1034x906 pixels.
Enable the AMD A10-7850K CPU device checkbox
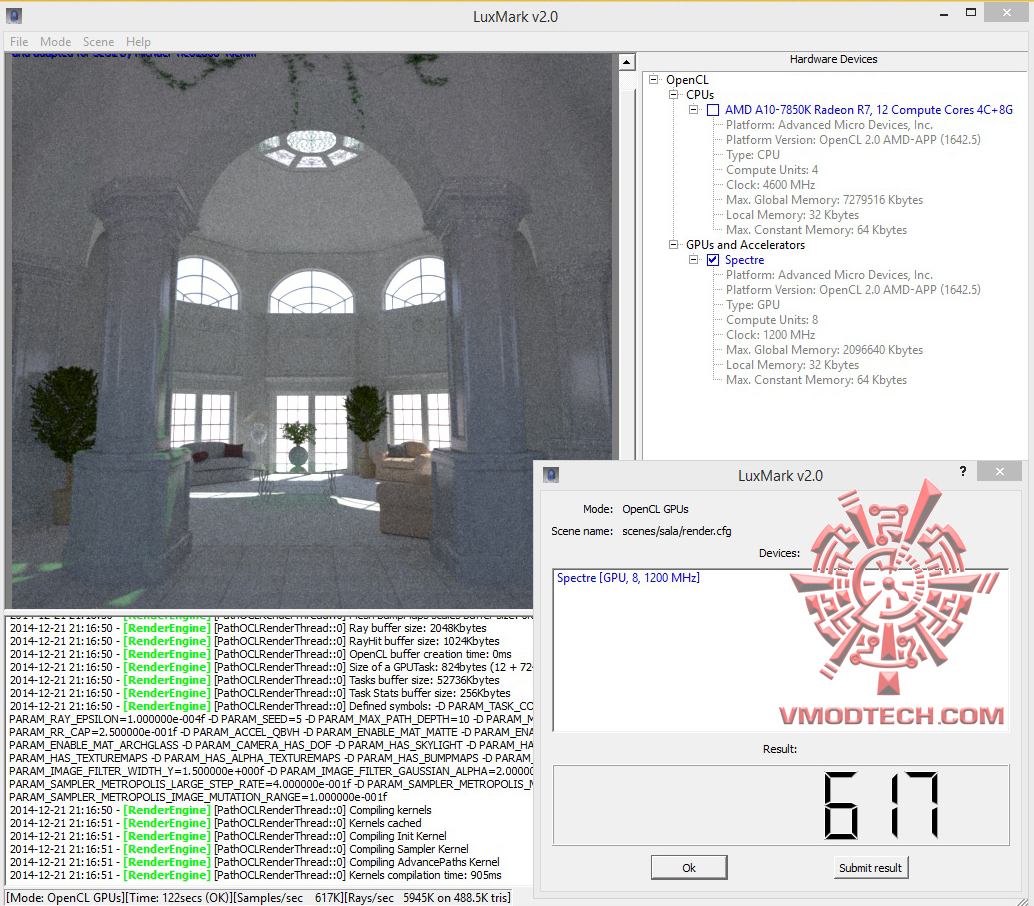(713, 110)
